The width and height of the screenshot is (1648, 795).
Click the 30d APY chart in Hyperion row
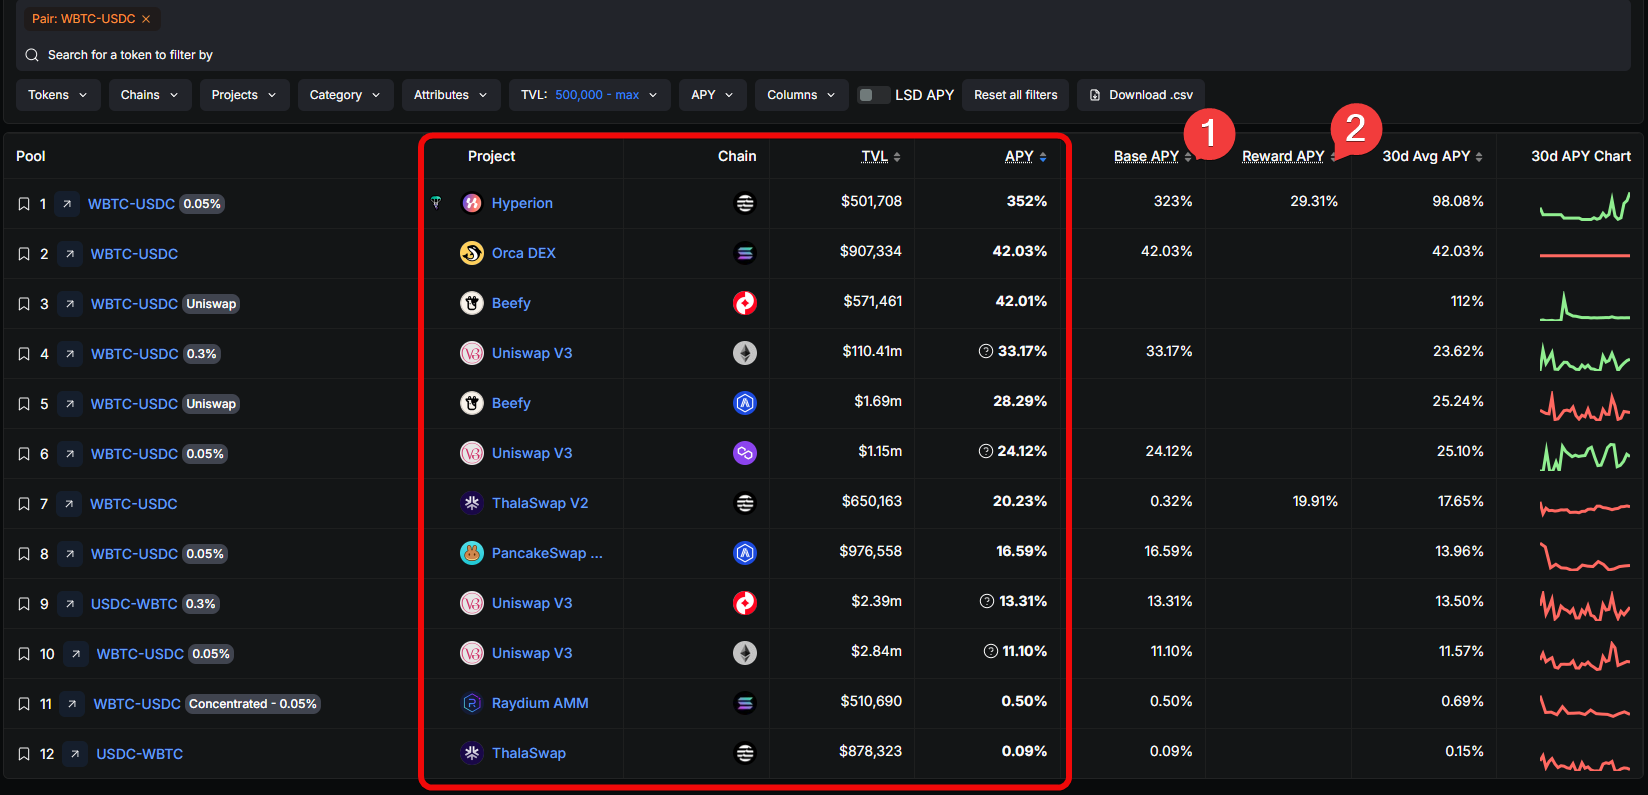click(x=1585, y=205)
